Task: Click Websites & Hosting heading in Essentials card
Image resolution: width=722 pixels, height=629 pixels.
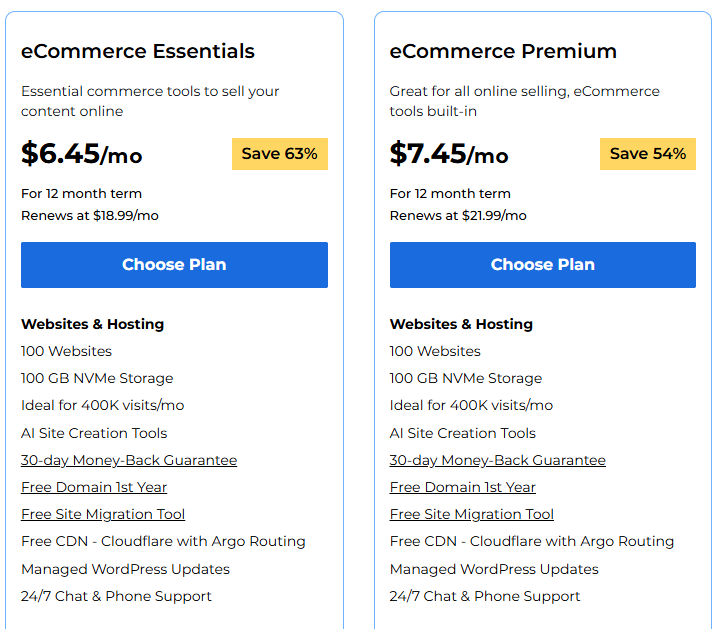Action: 92,324
